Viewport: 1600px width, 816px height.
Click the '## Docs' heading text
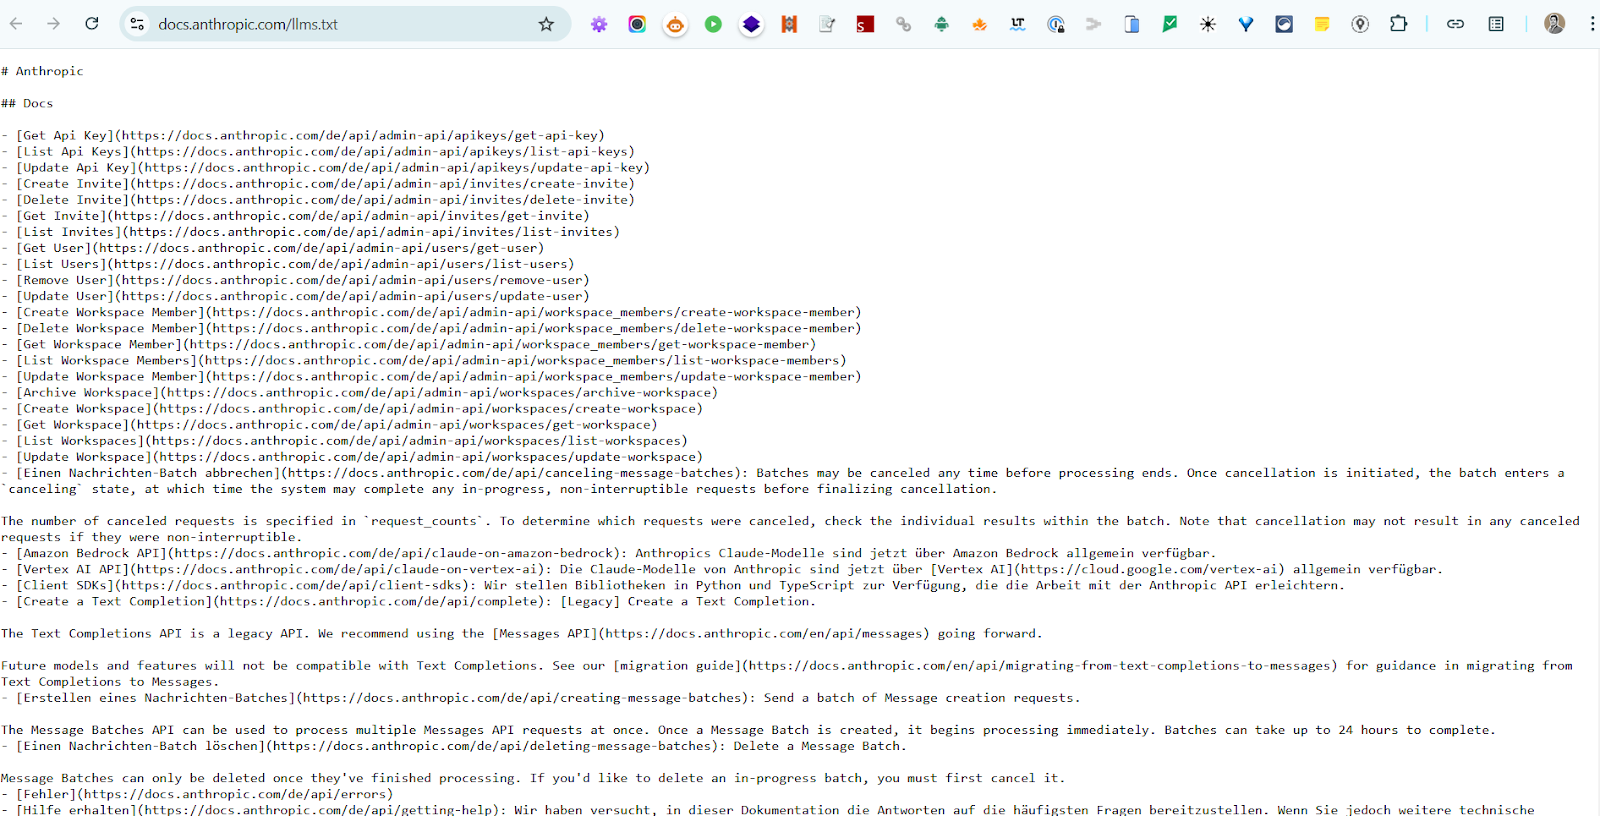tap(27, 103)
